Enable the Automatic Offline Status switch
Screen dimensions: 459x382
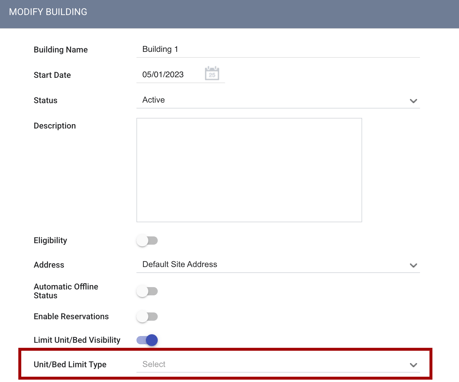(147, 291)
